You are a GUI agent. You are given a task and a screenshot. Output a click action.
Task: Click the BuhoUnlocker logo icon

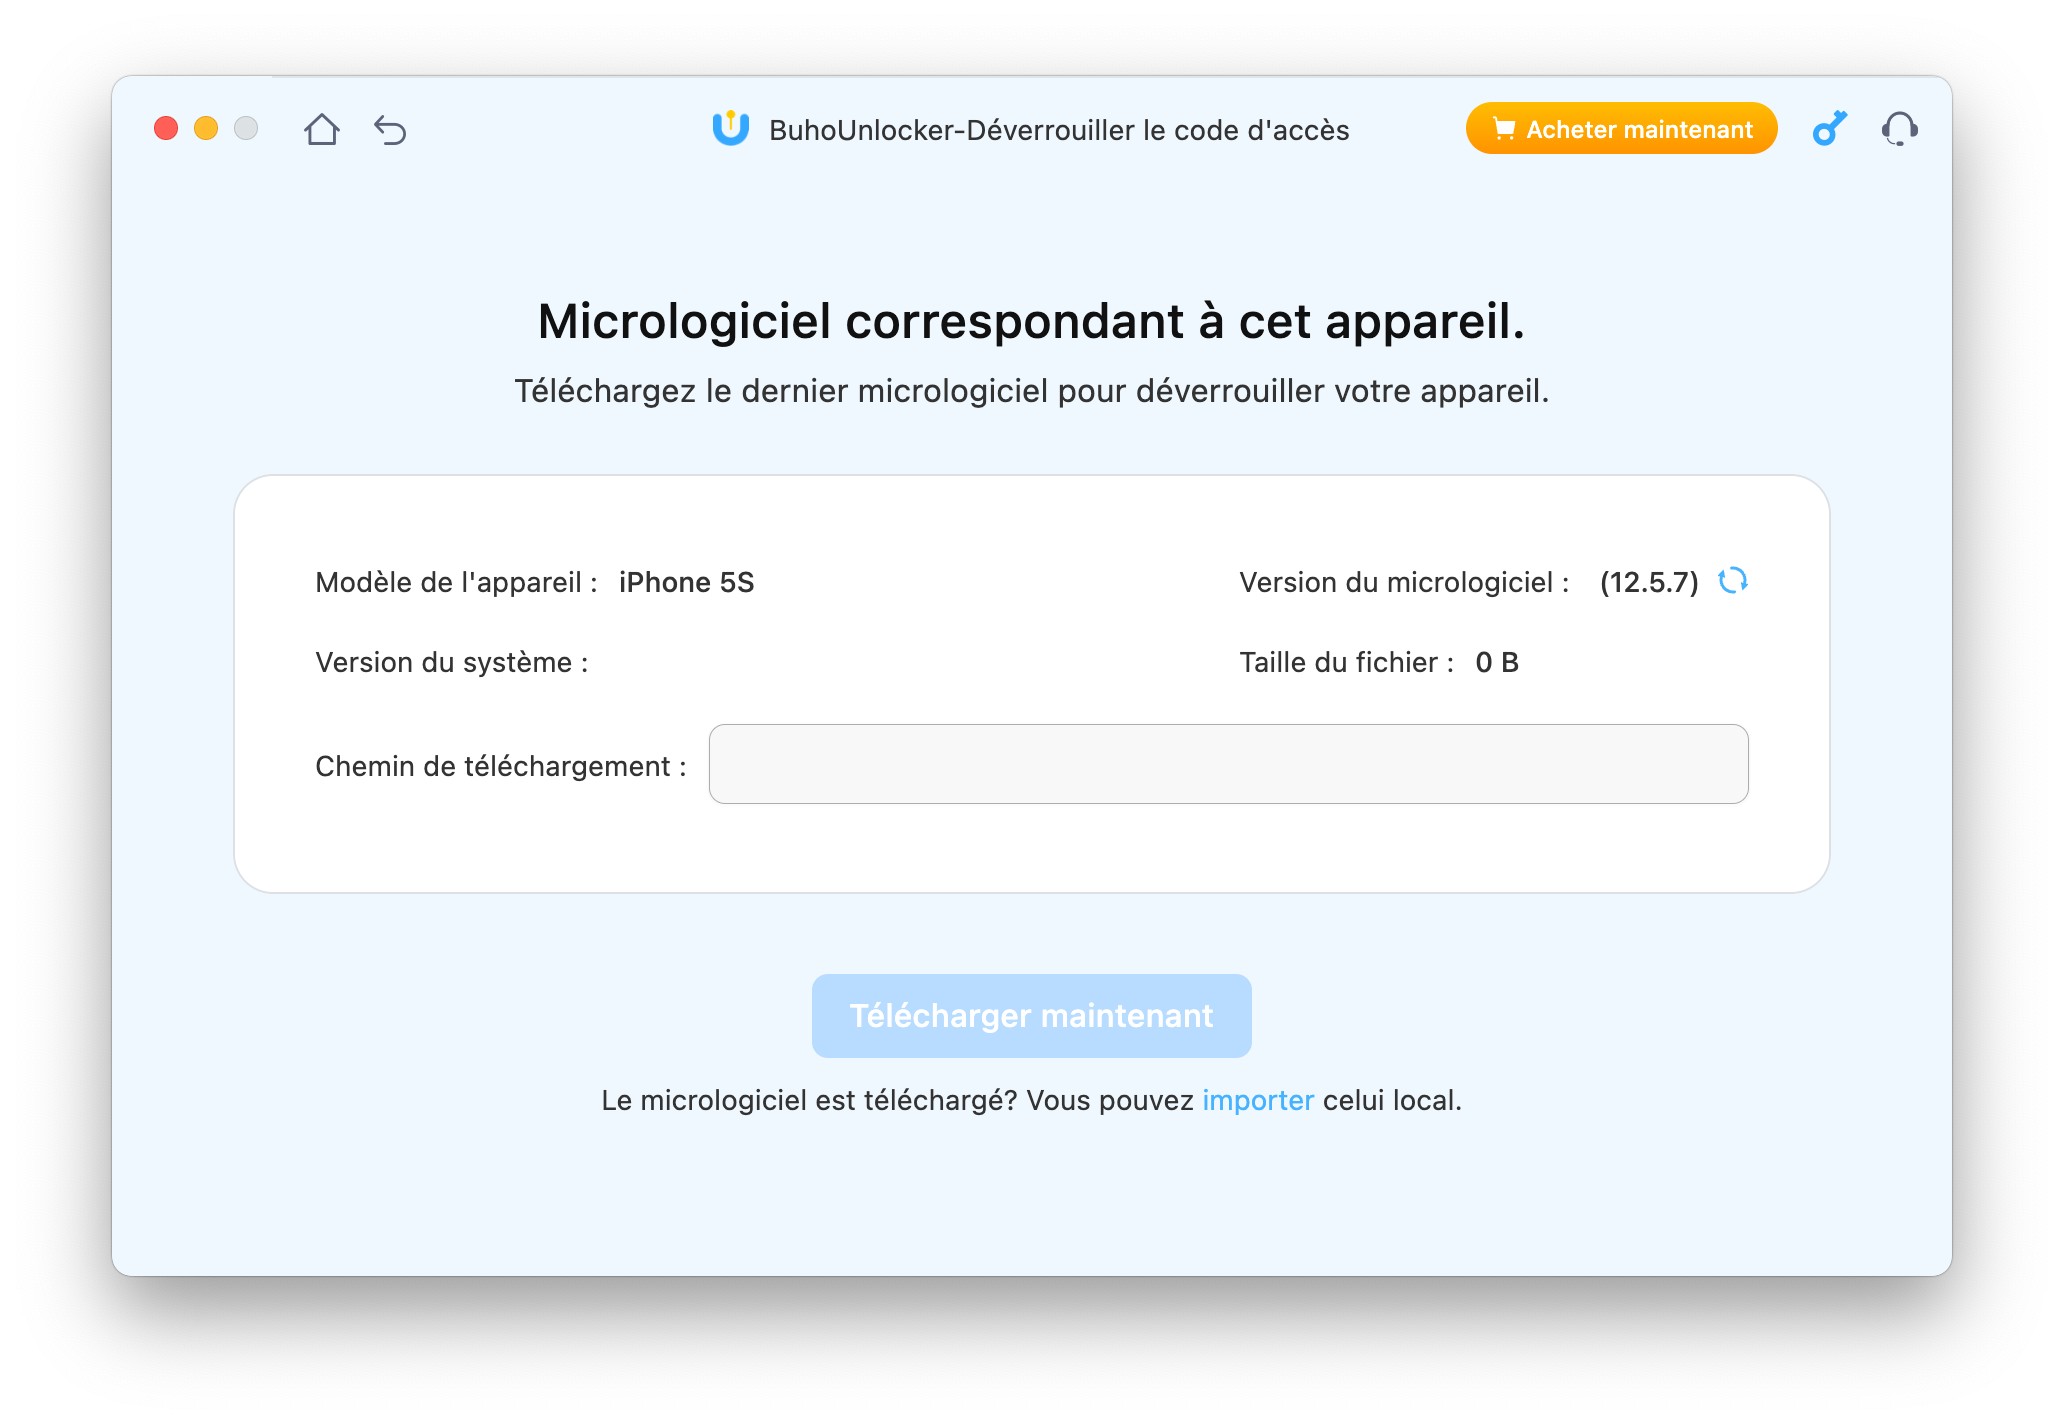point(731,128)
